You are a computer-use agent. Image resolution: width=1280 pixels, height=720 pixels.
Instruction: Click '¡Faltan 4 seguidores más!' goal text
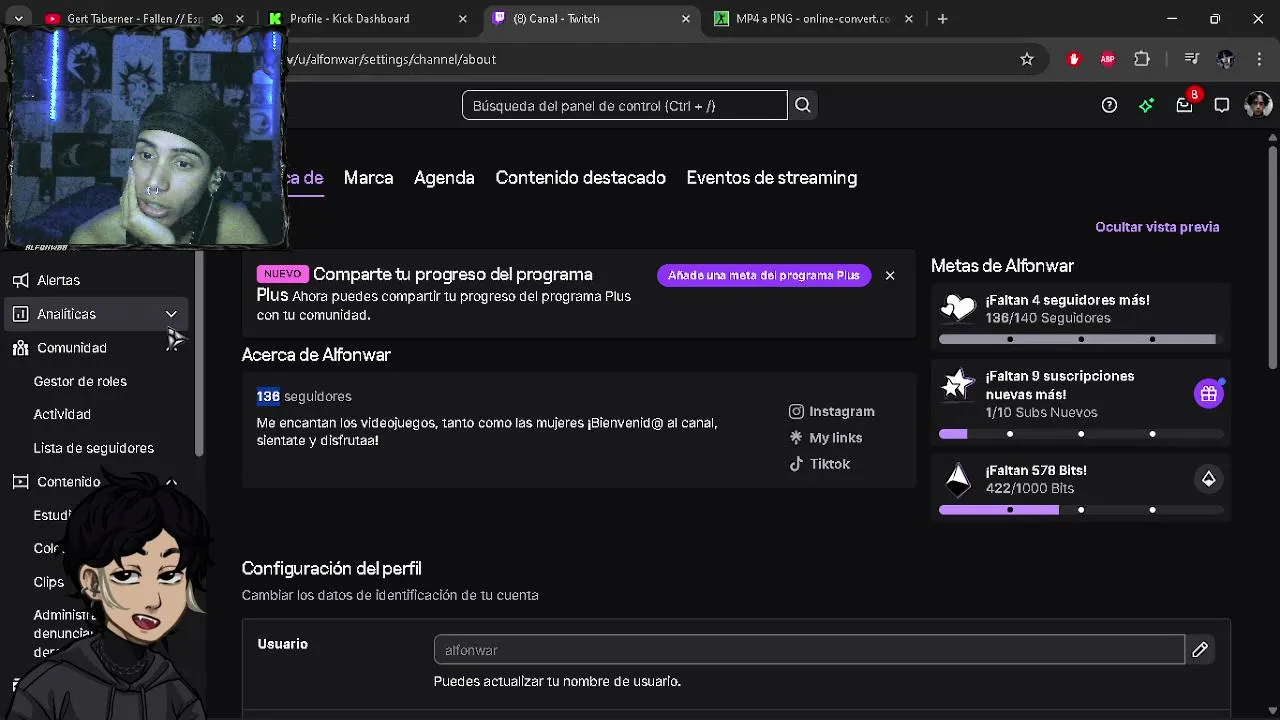[1067, 300]
